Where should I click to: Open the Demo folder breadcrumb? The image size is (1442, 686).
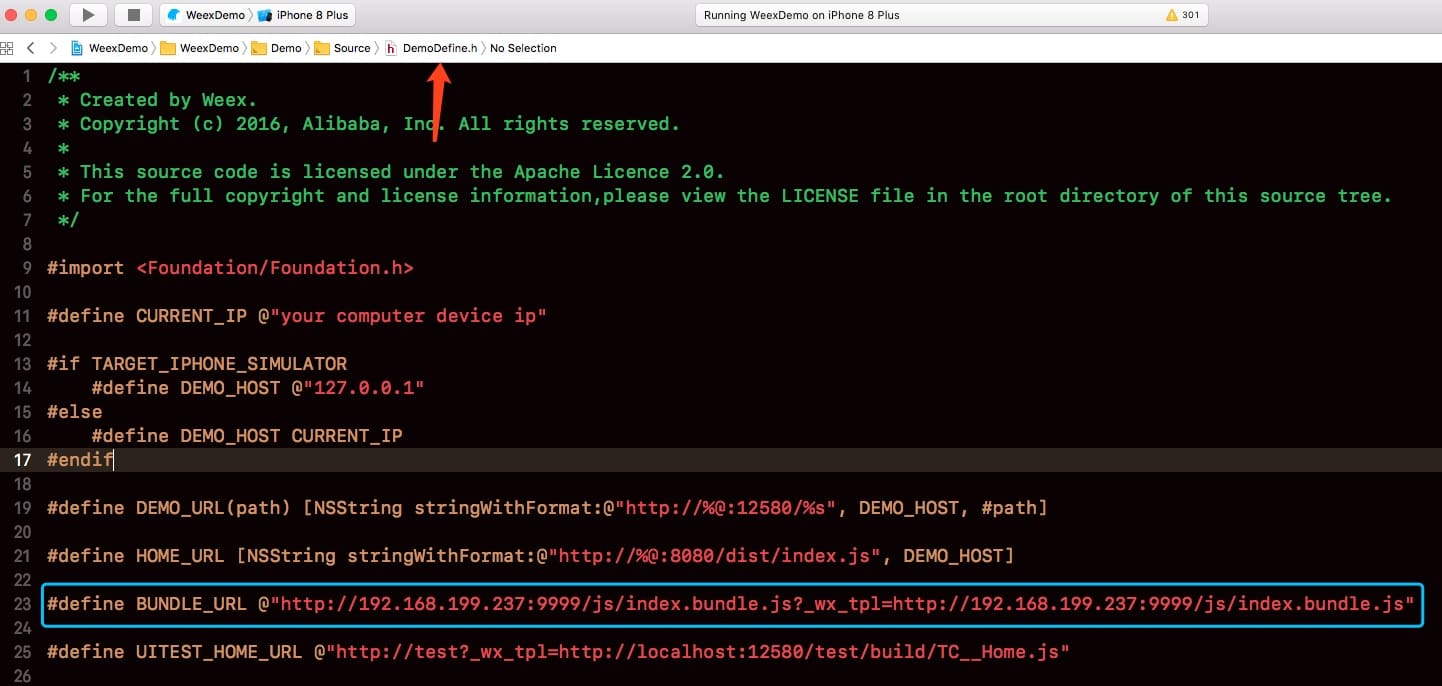[x=285, y=48]
